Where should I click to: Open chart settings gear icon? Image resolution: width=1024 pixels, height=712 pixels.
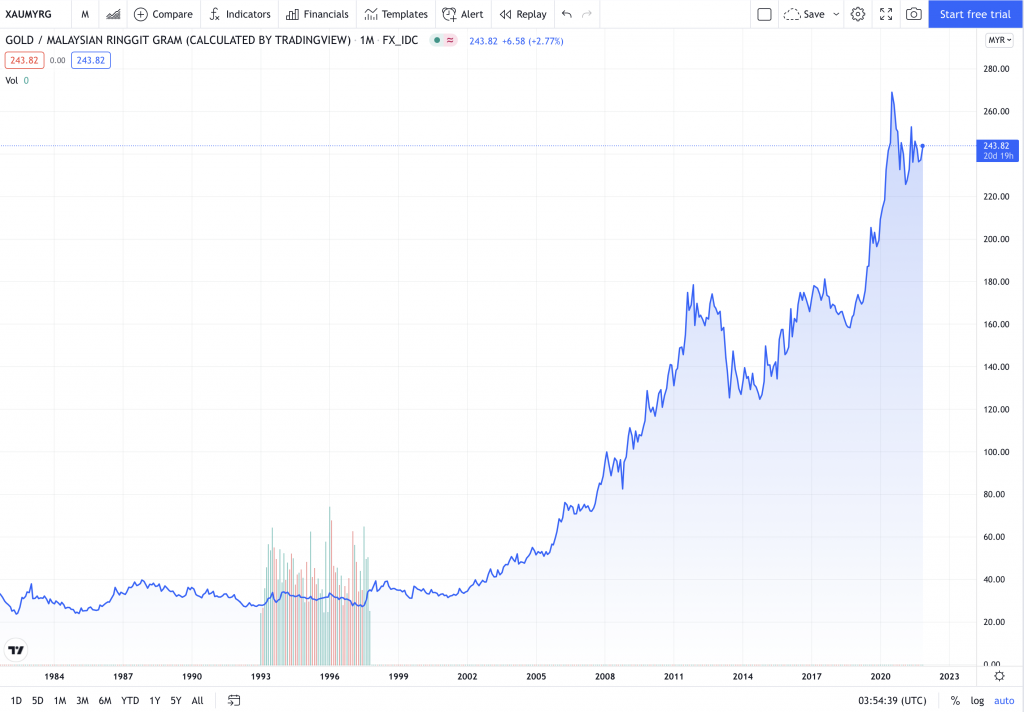pyautogui.click(x=857, y=14)
